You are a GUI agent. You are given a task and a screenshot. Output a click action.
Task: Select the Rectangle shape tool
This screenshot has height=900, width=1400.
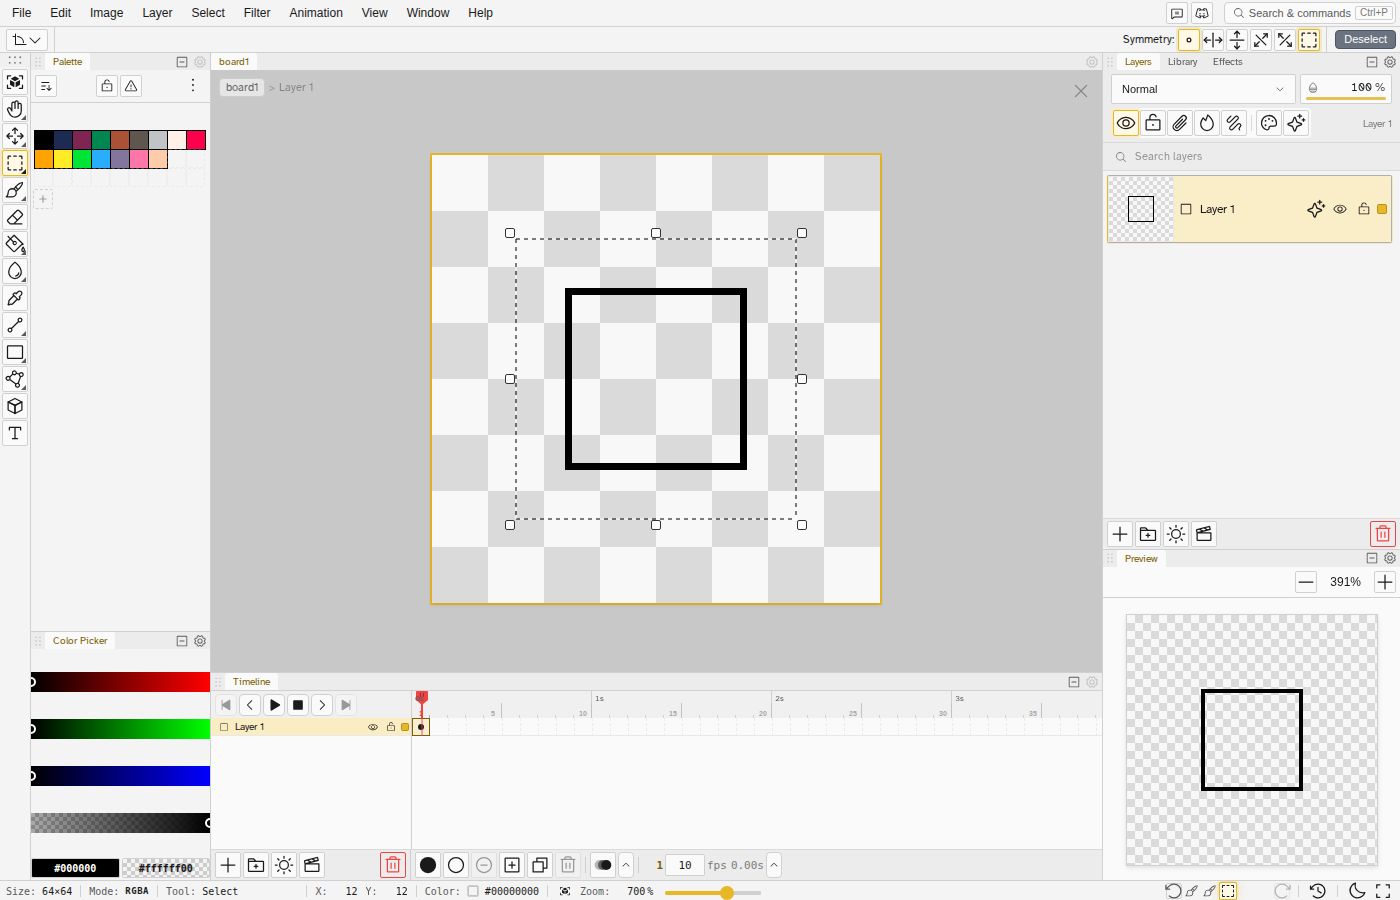pyautogui.click(x=15, y=352)
